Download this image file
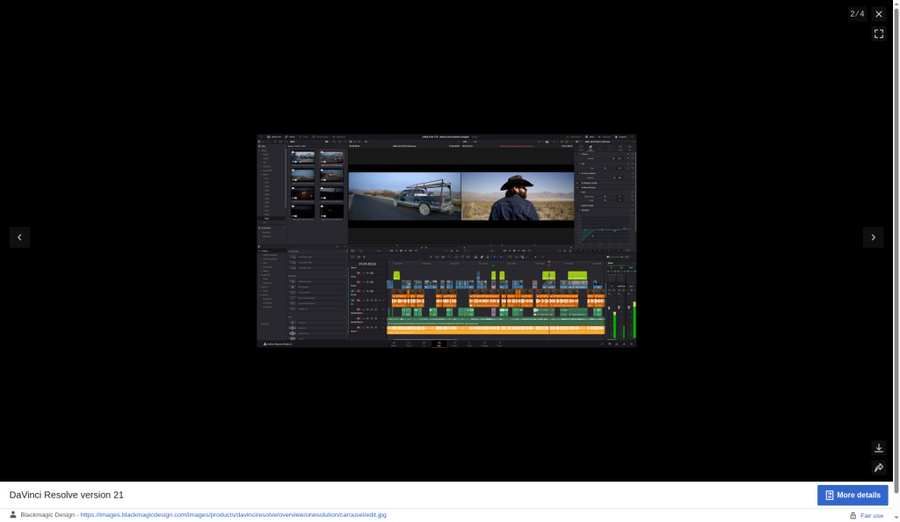Viewport: 900px width, 522px height. click(x=878, y=448)
